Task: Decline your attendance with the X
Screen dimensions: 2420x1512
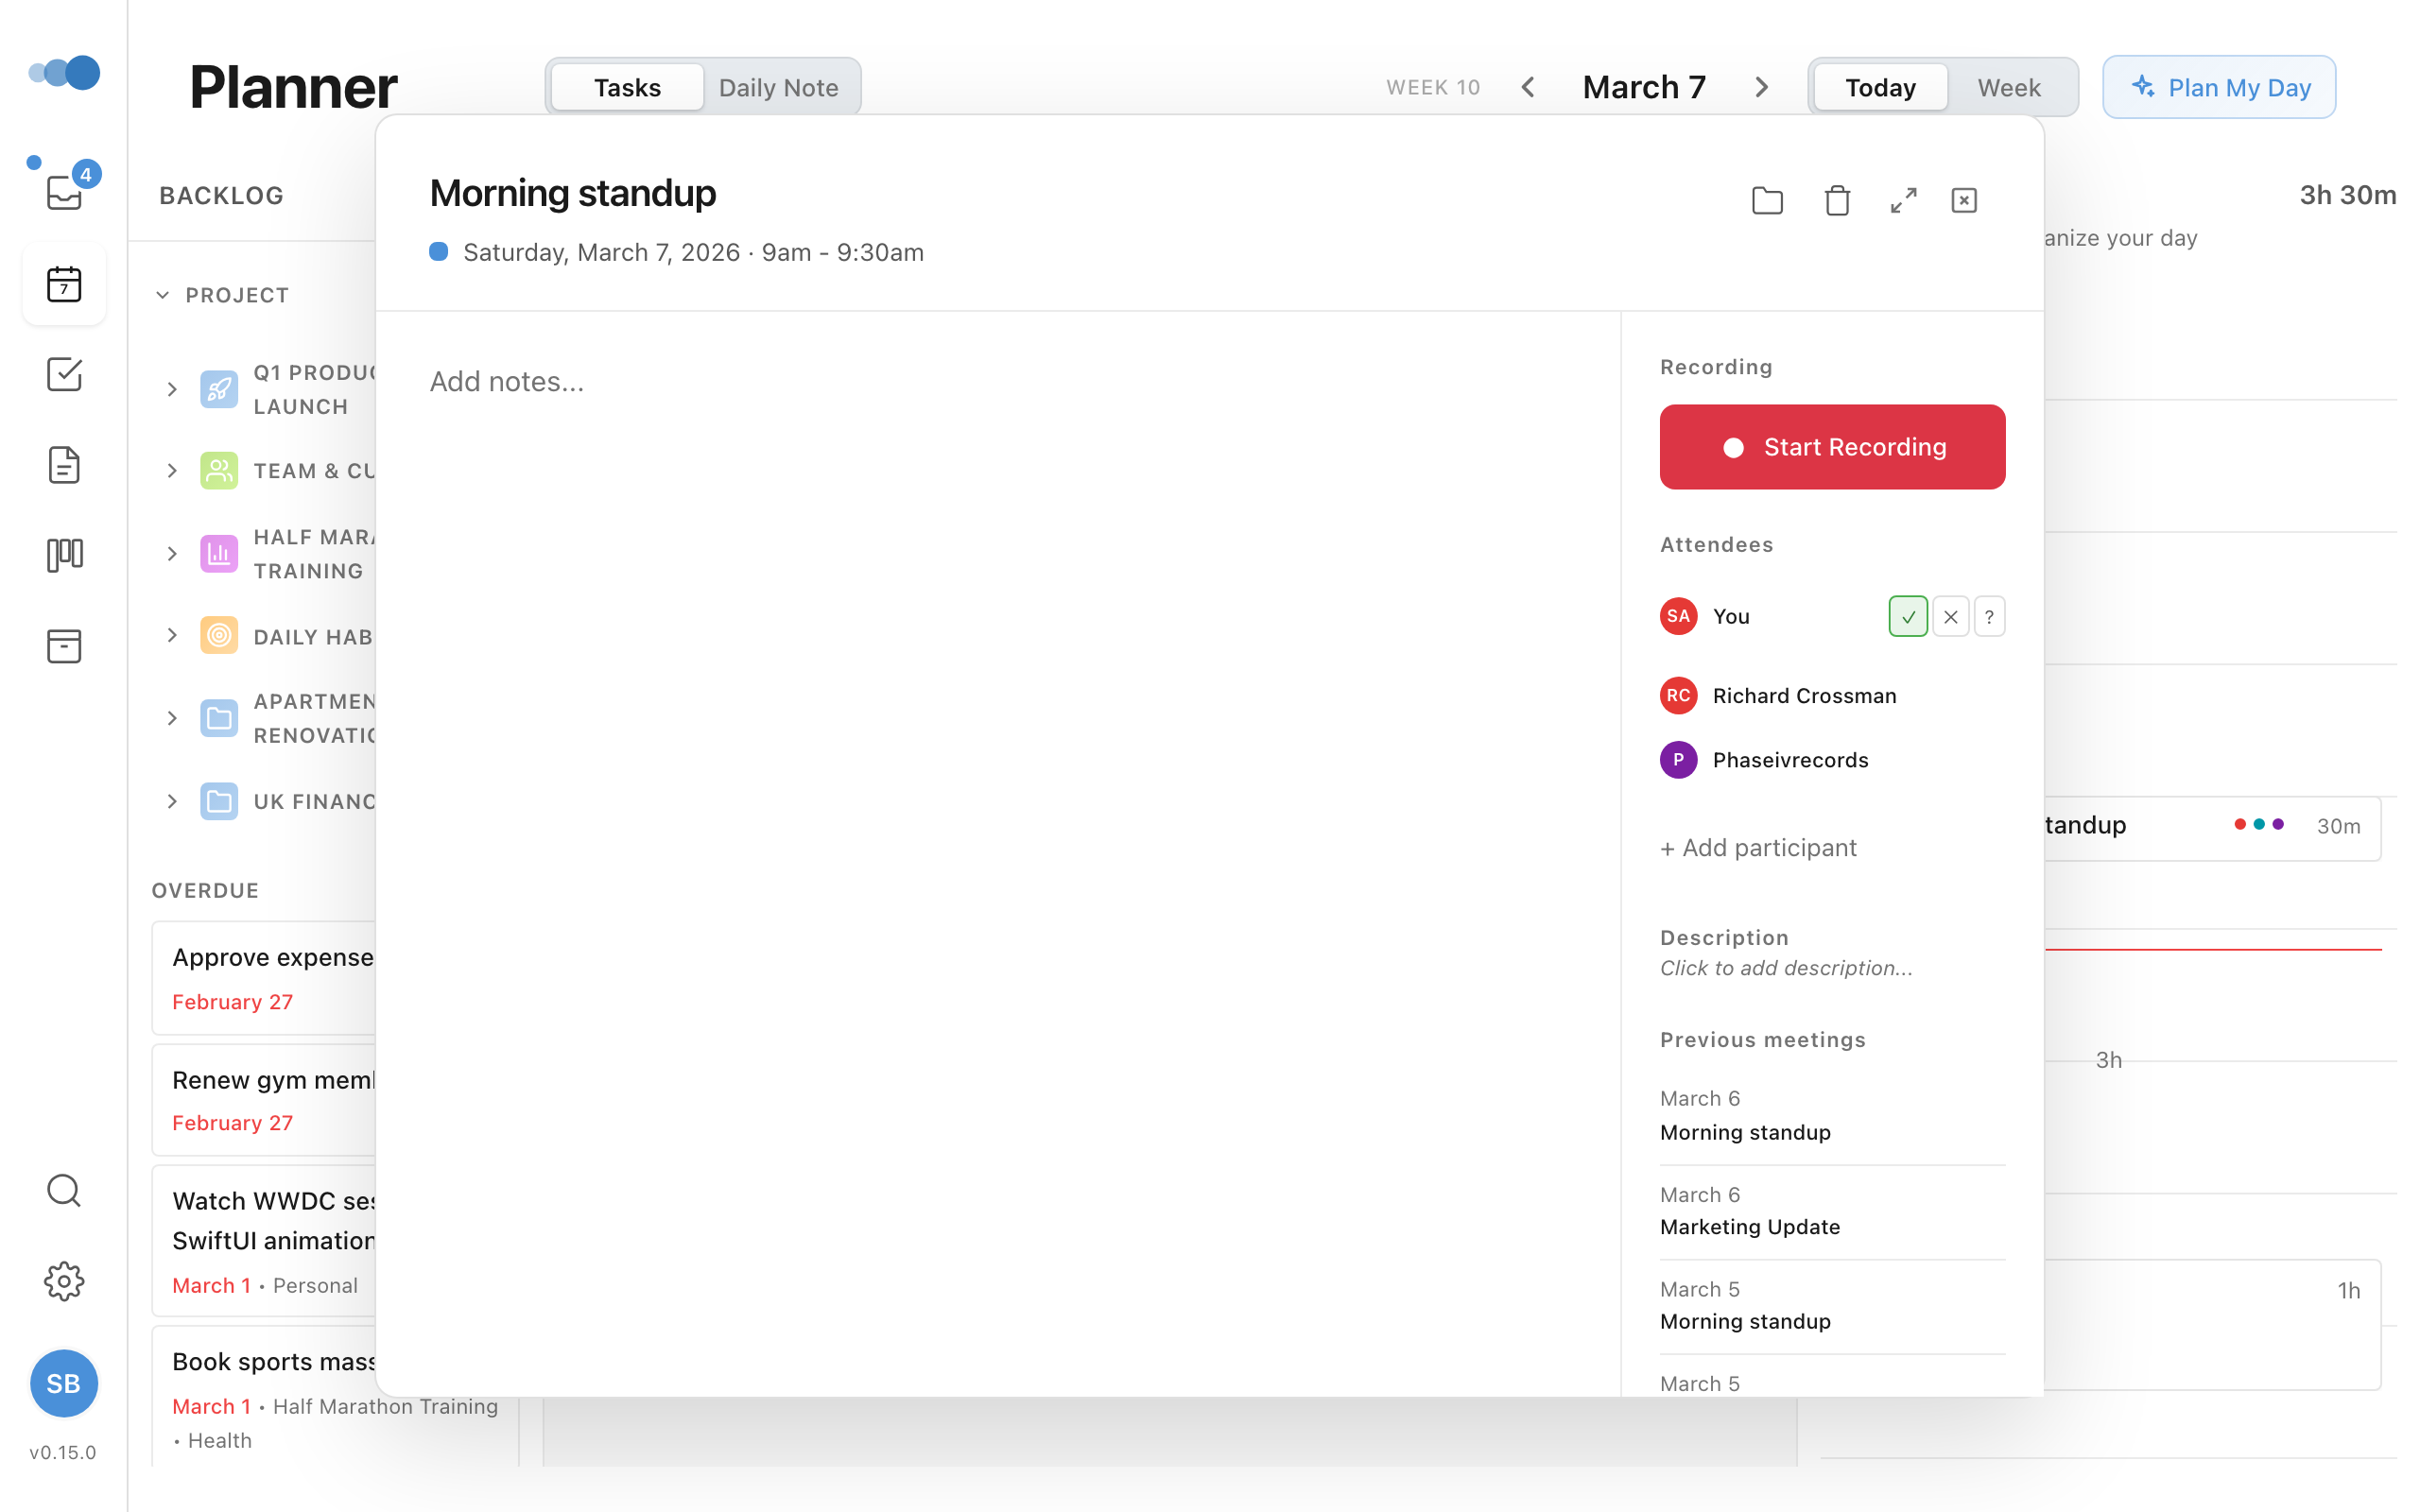Action: [x=1949, y=616]
